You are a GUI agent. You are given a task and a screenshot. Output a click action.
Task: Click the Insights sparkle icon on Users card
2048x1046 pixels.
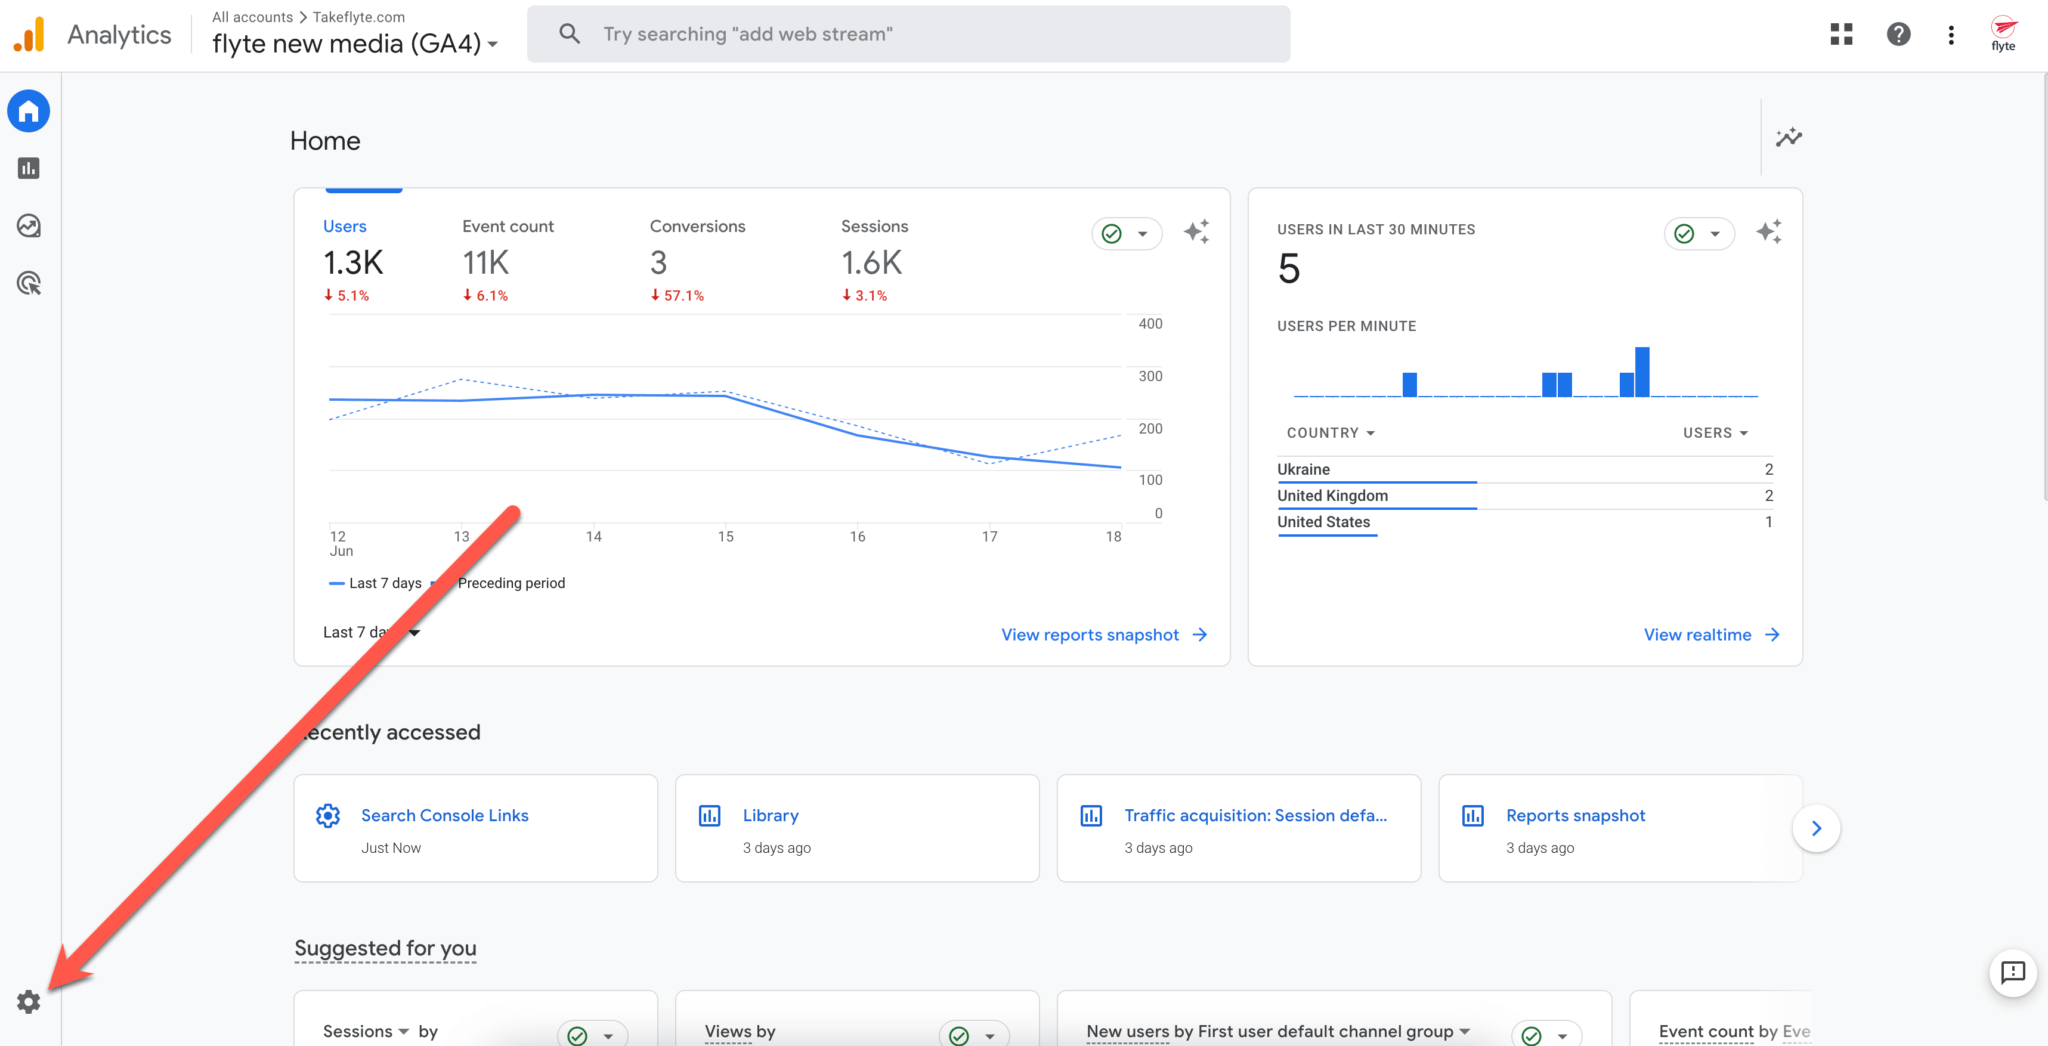(1196, 231)
